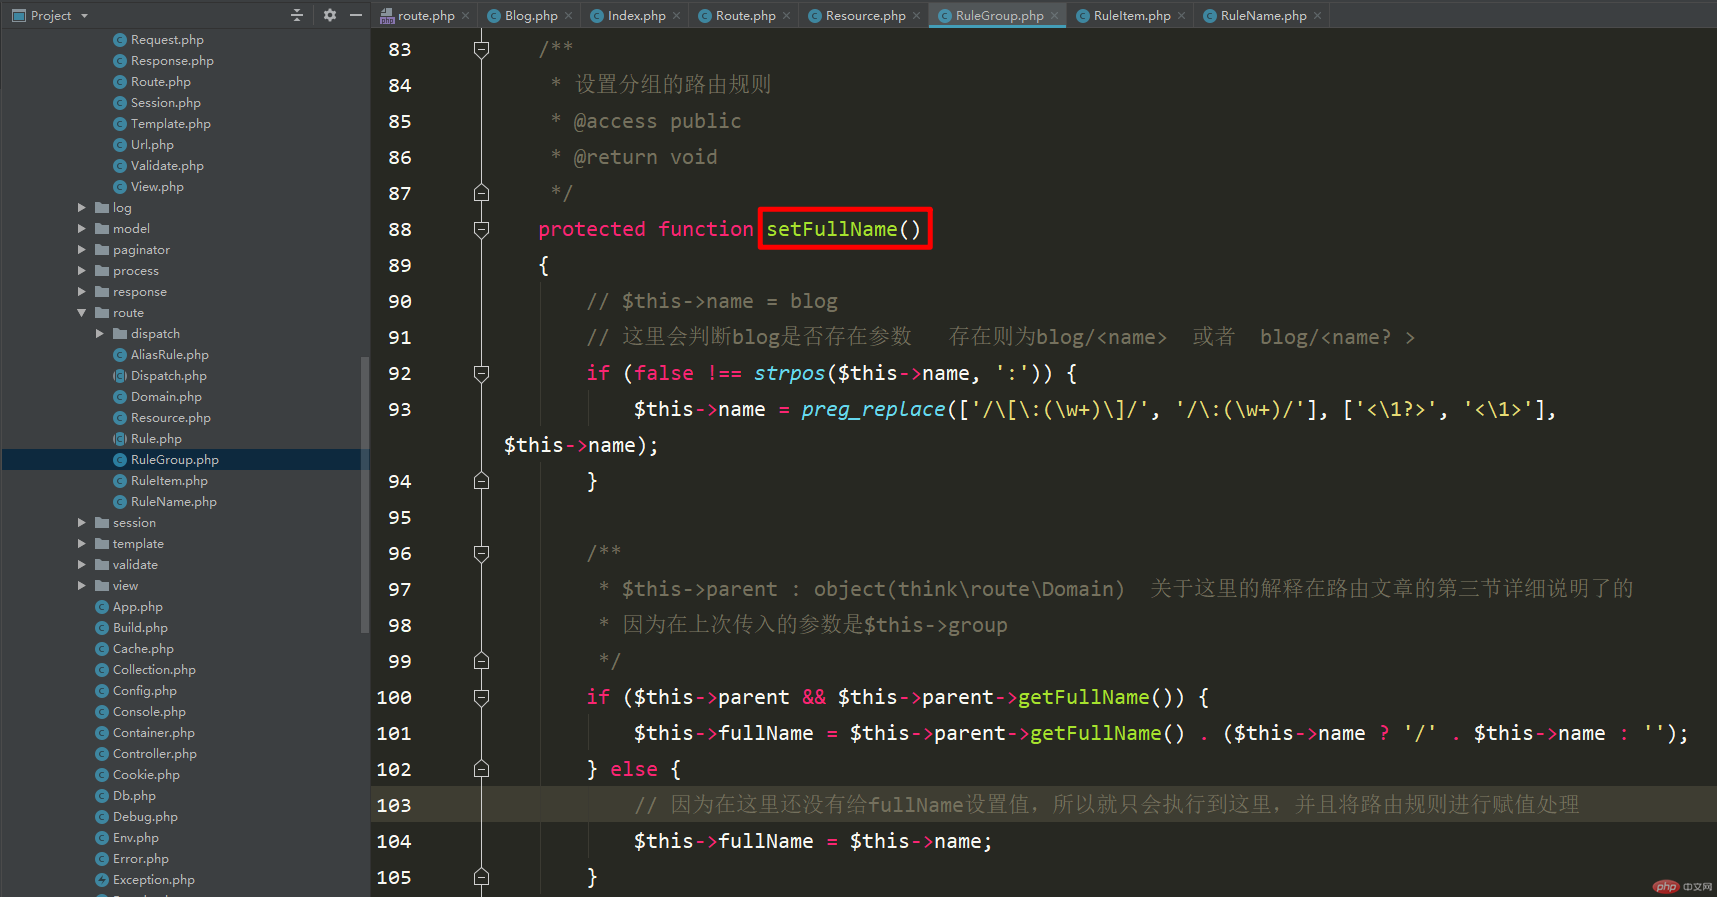
Task: Open Session.php file
Action: 165,102
